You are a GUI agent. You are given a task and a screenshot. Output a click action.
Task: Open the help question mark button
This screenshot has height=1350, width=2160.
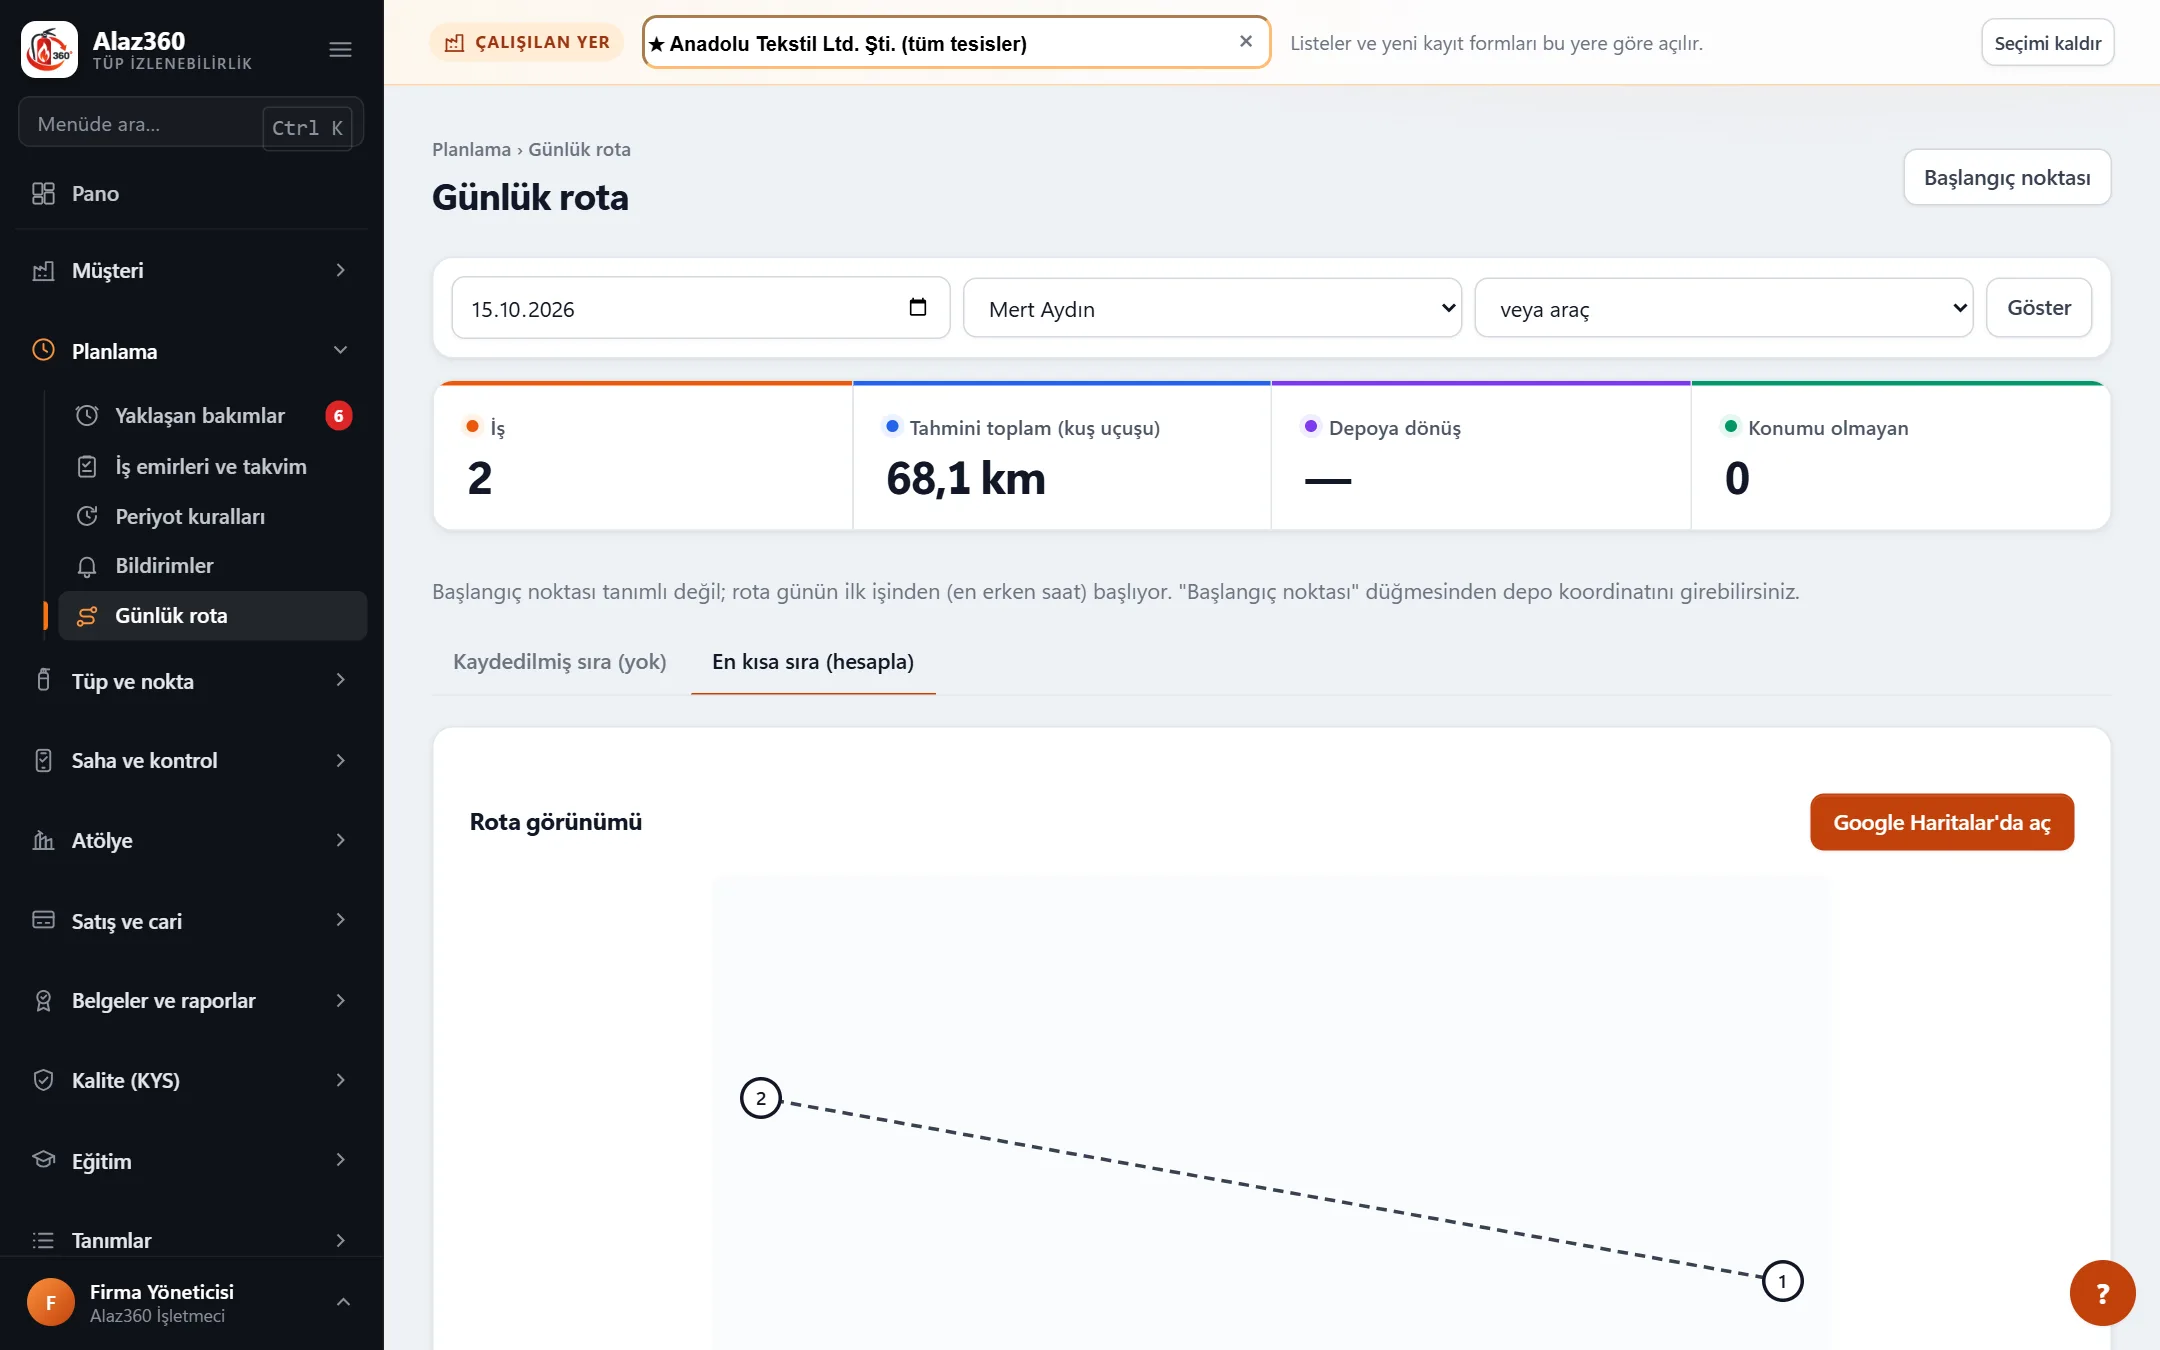coord(2102,1293)
